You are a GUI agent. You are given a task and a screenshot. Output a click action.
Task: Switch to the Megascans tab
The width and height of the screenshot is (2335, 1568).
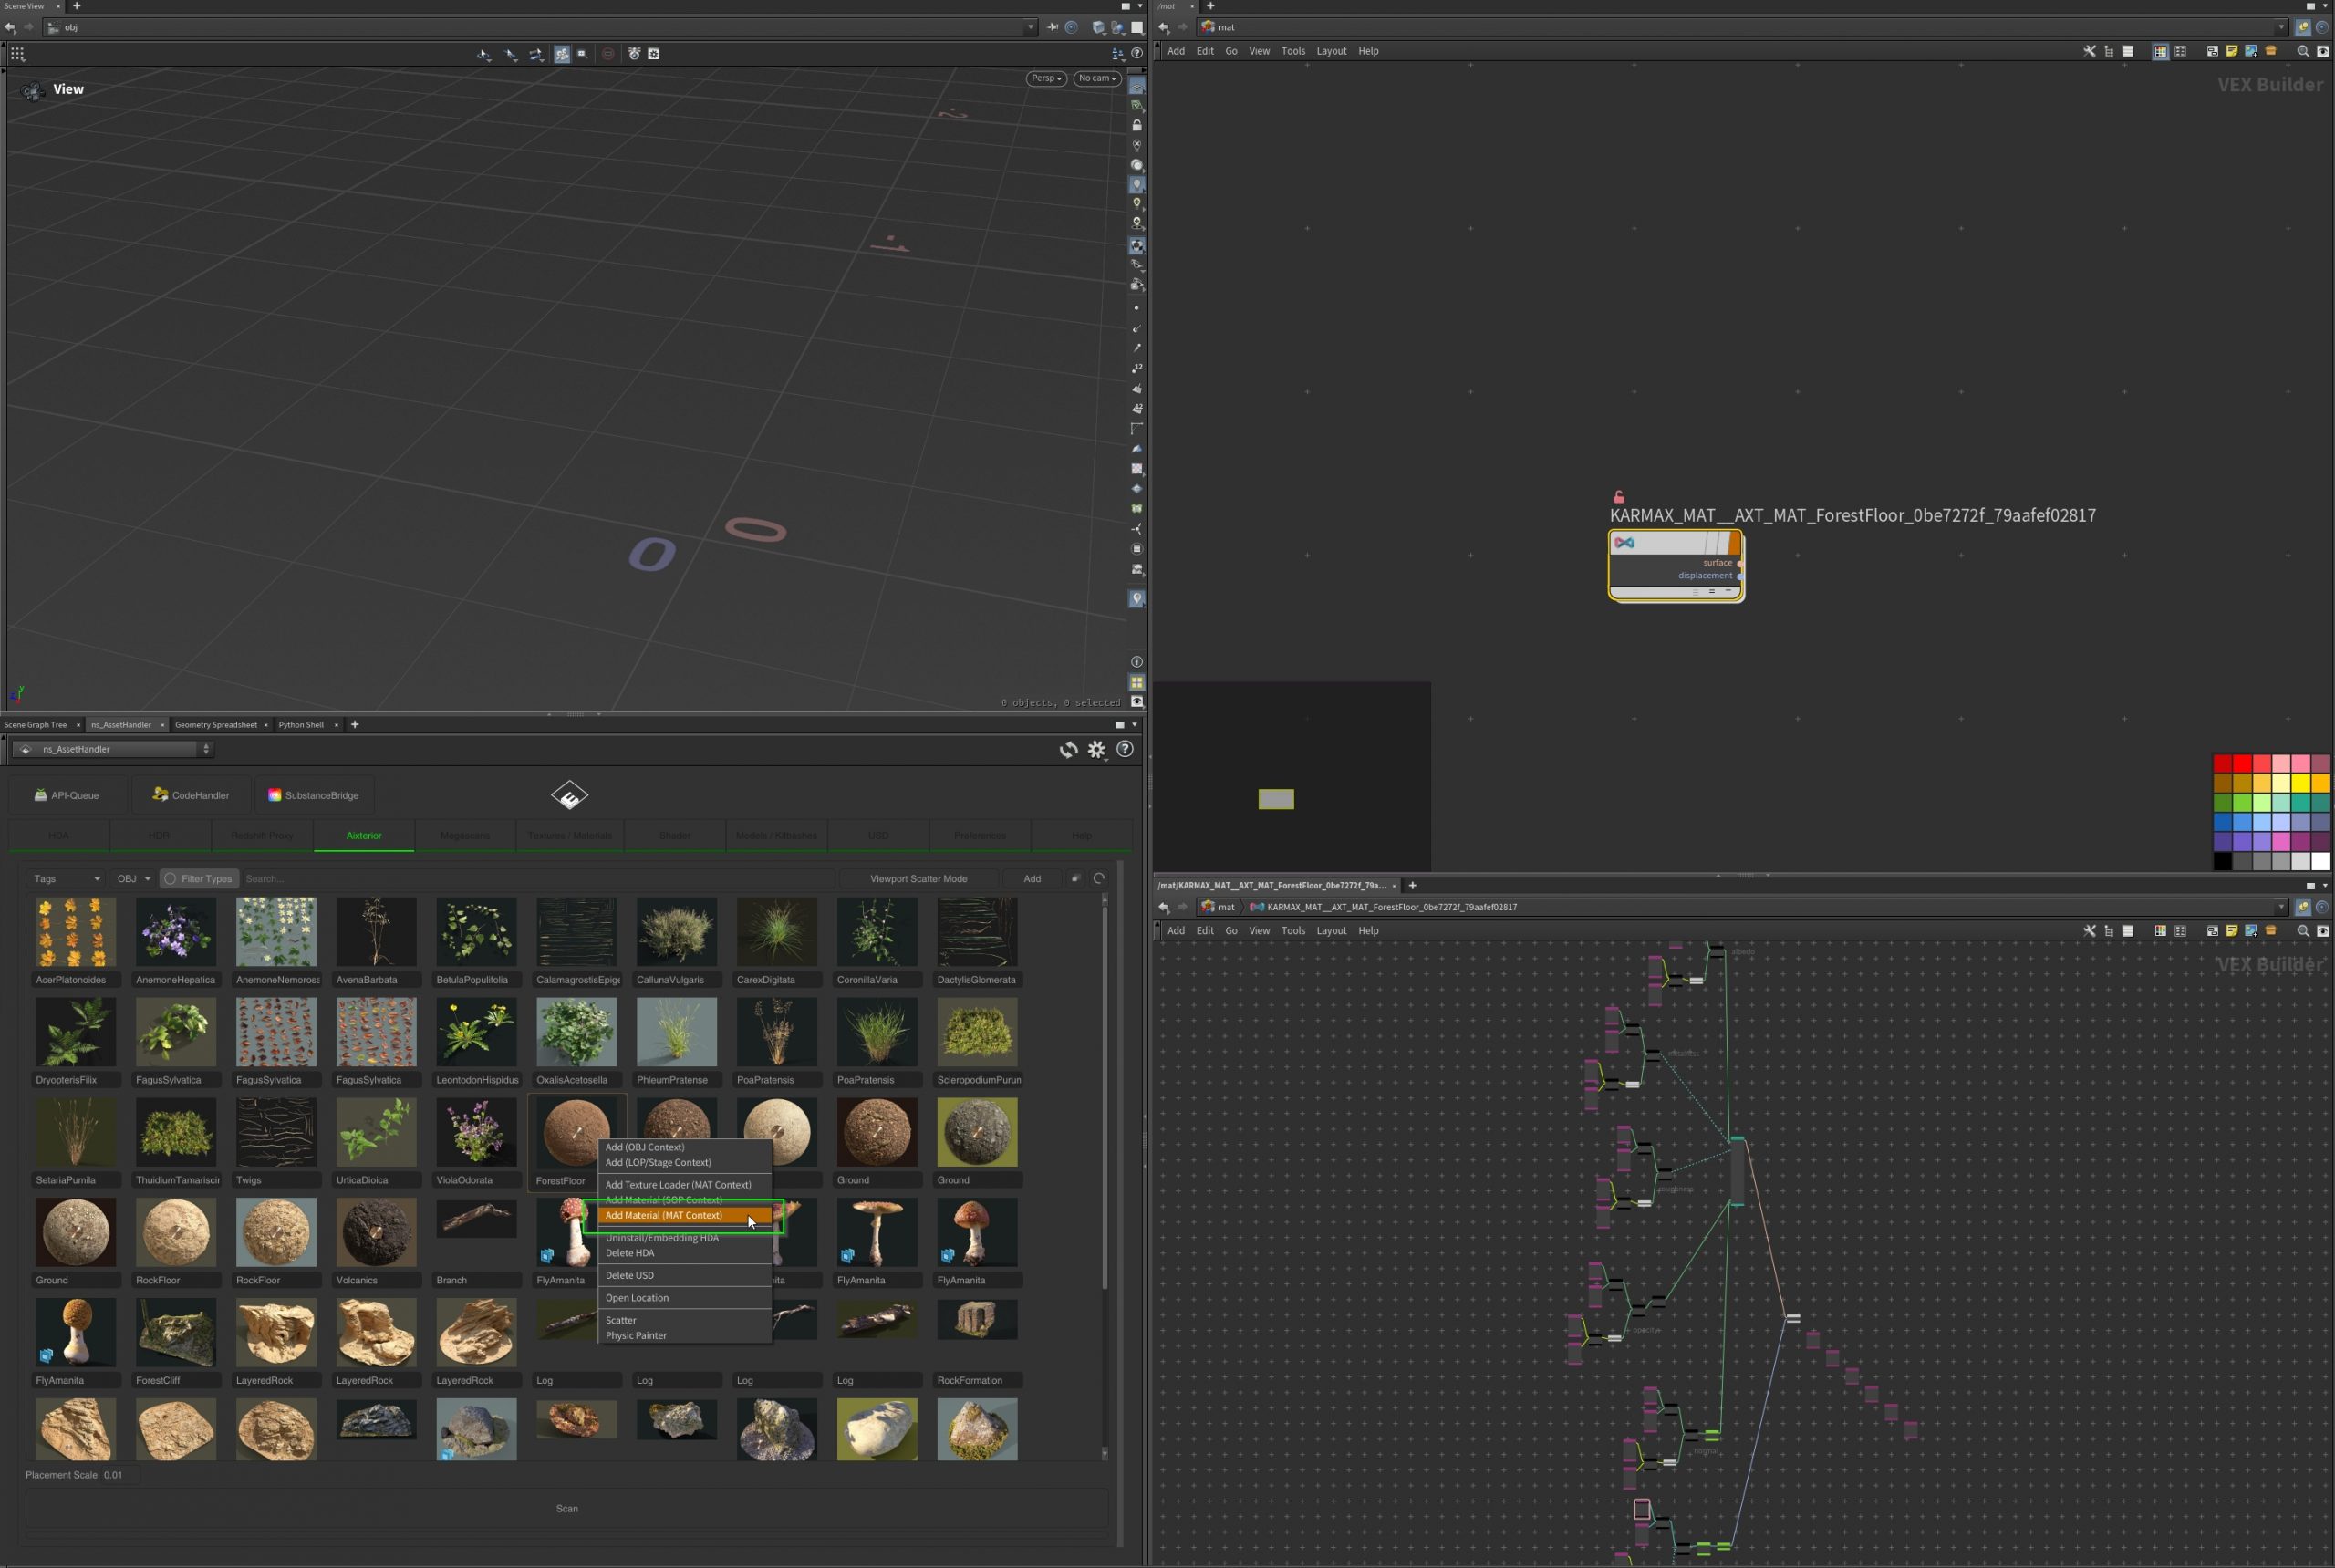tap(465, 835)
